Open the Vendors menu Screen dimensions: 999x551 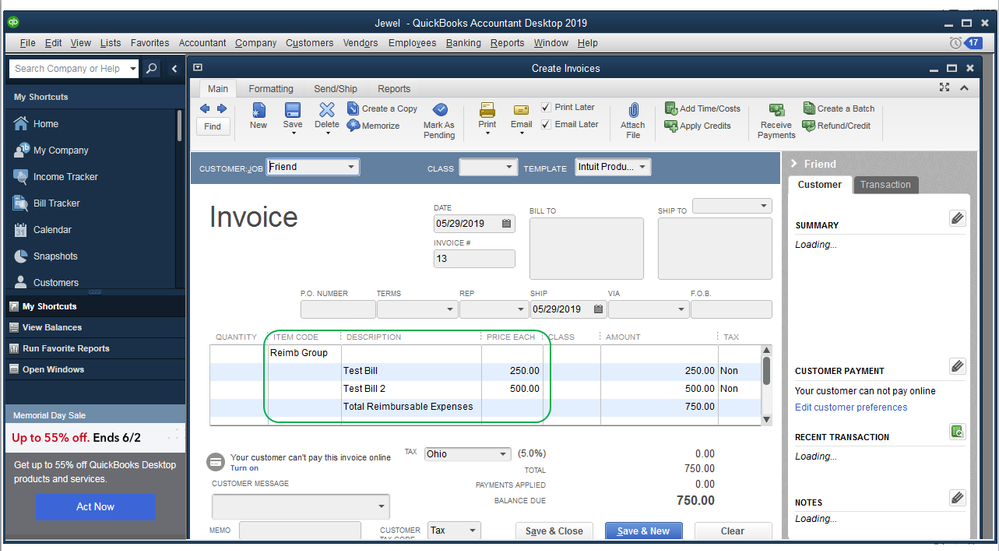(361, 43)
